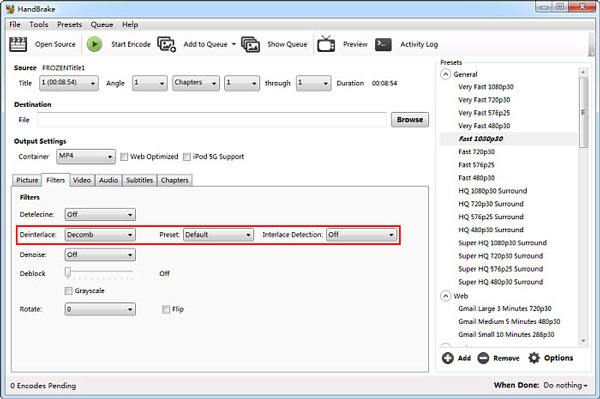Enable the Web Optimized checkbox
600x399 pixels.
[x=124, y=157]
